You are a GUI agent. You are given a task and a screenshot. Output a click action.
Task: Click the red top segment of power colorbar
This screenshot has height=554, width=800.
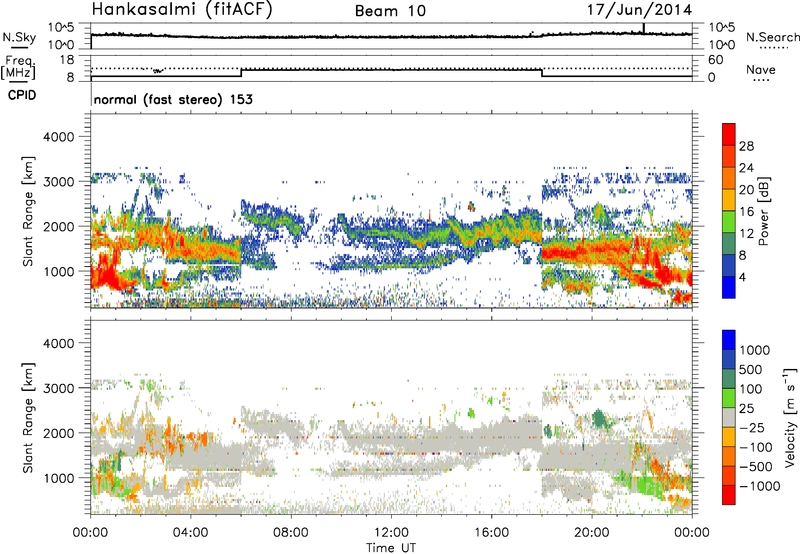[x=729, y=134]
